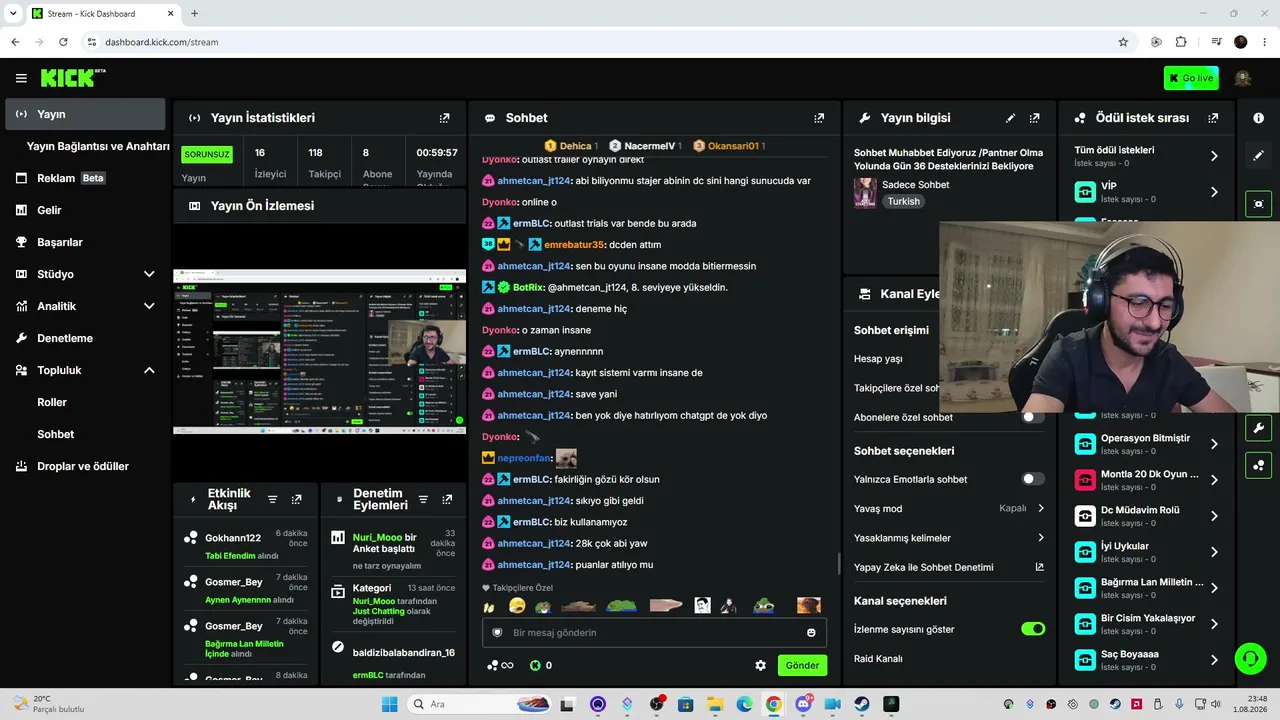Image resolution: width=1280 pixels, height=720 pixels.
Task: Turn off İzlenme sayısını göster
Action: (1033, 629)
